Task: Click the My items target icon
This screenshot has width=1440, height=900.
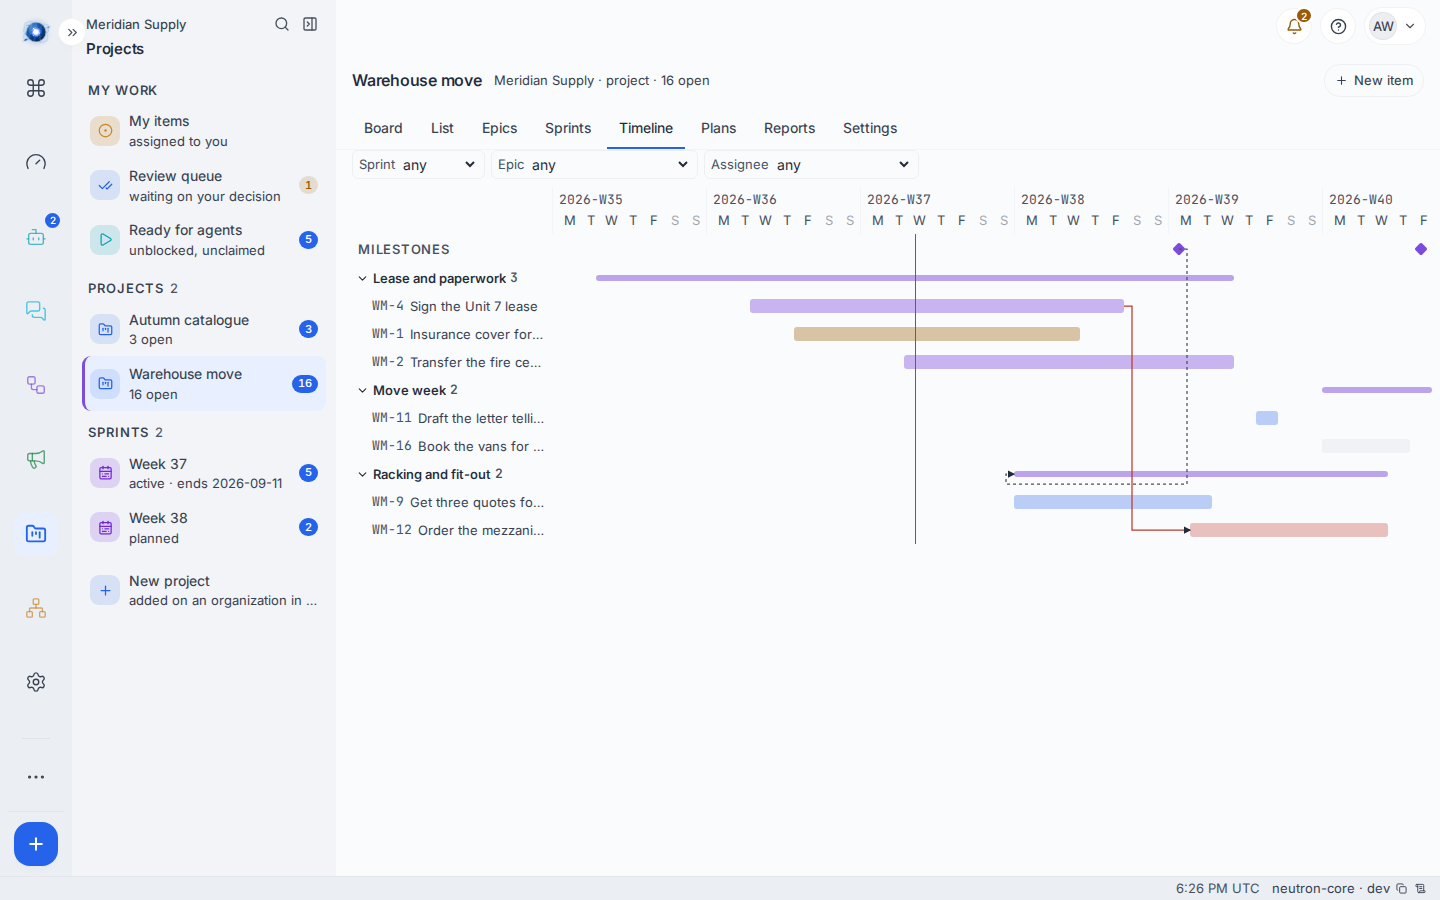Action: click(x=105, y=131)
